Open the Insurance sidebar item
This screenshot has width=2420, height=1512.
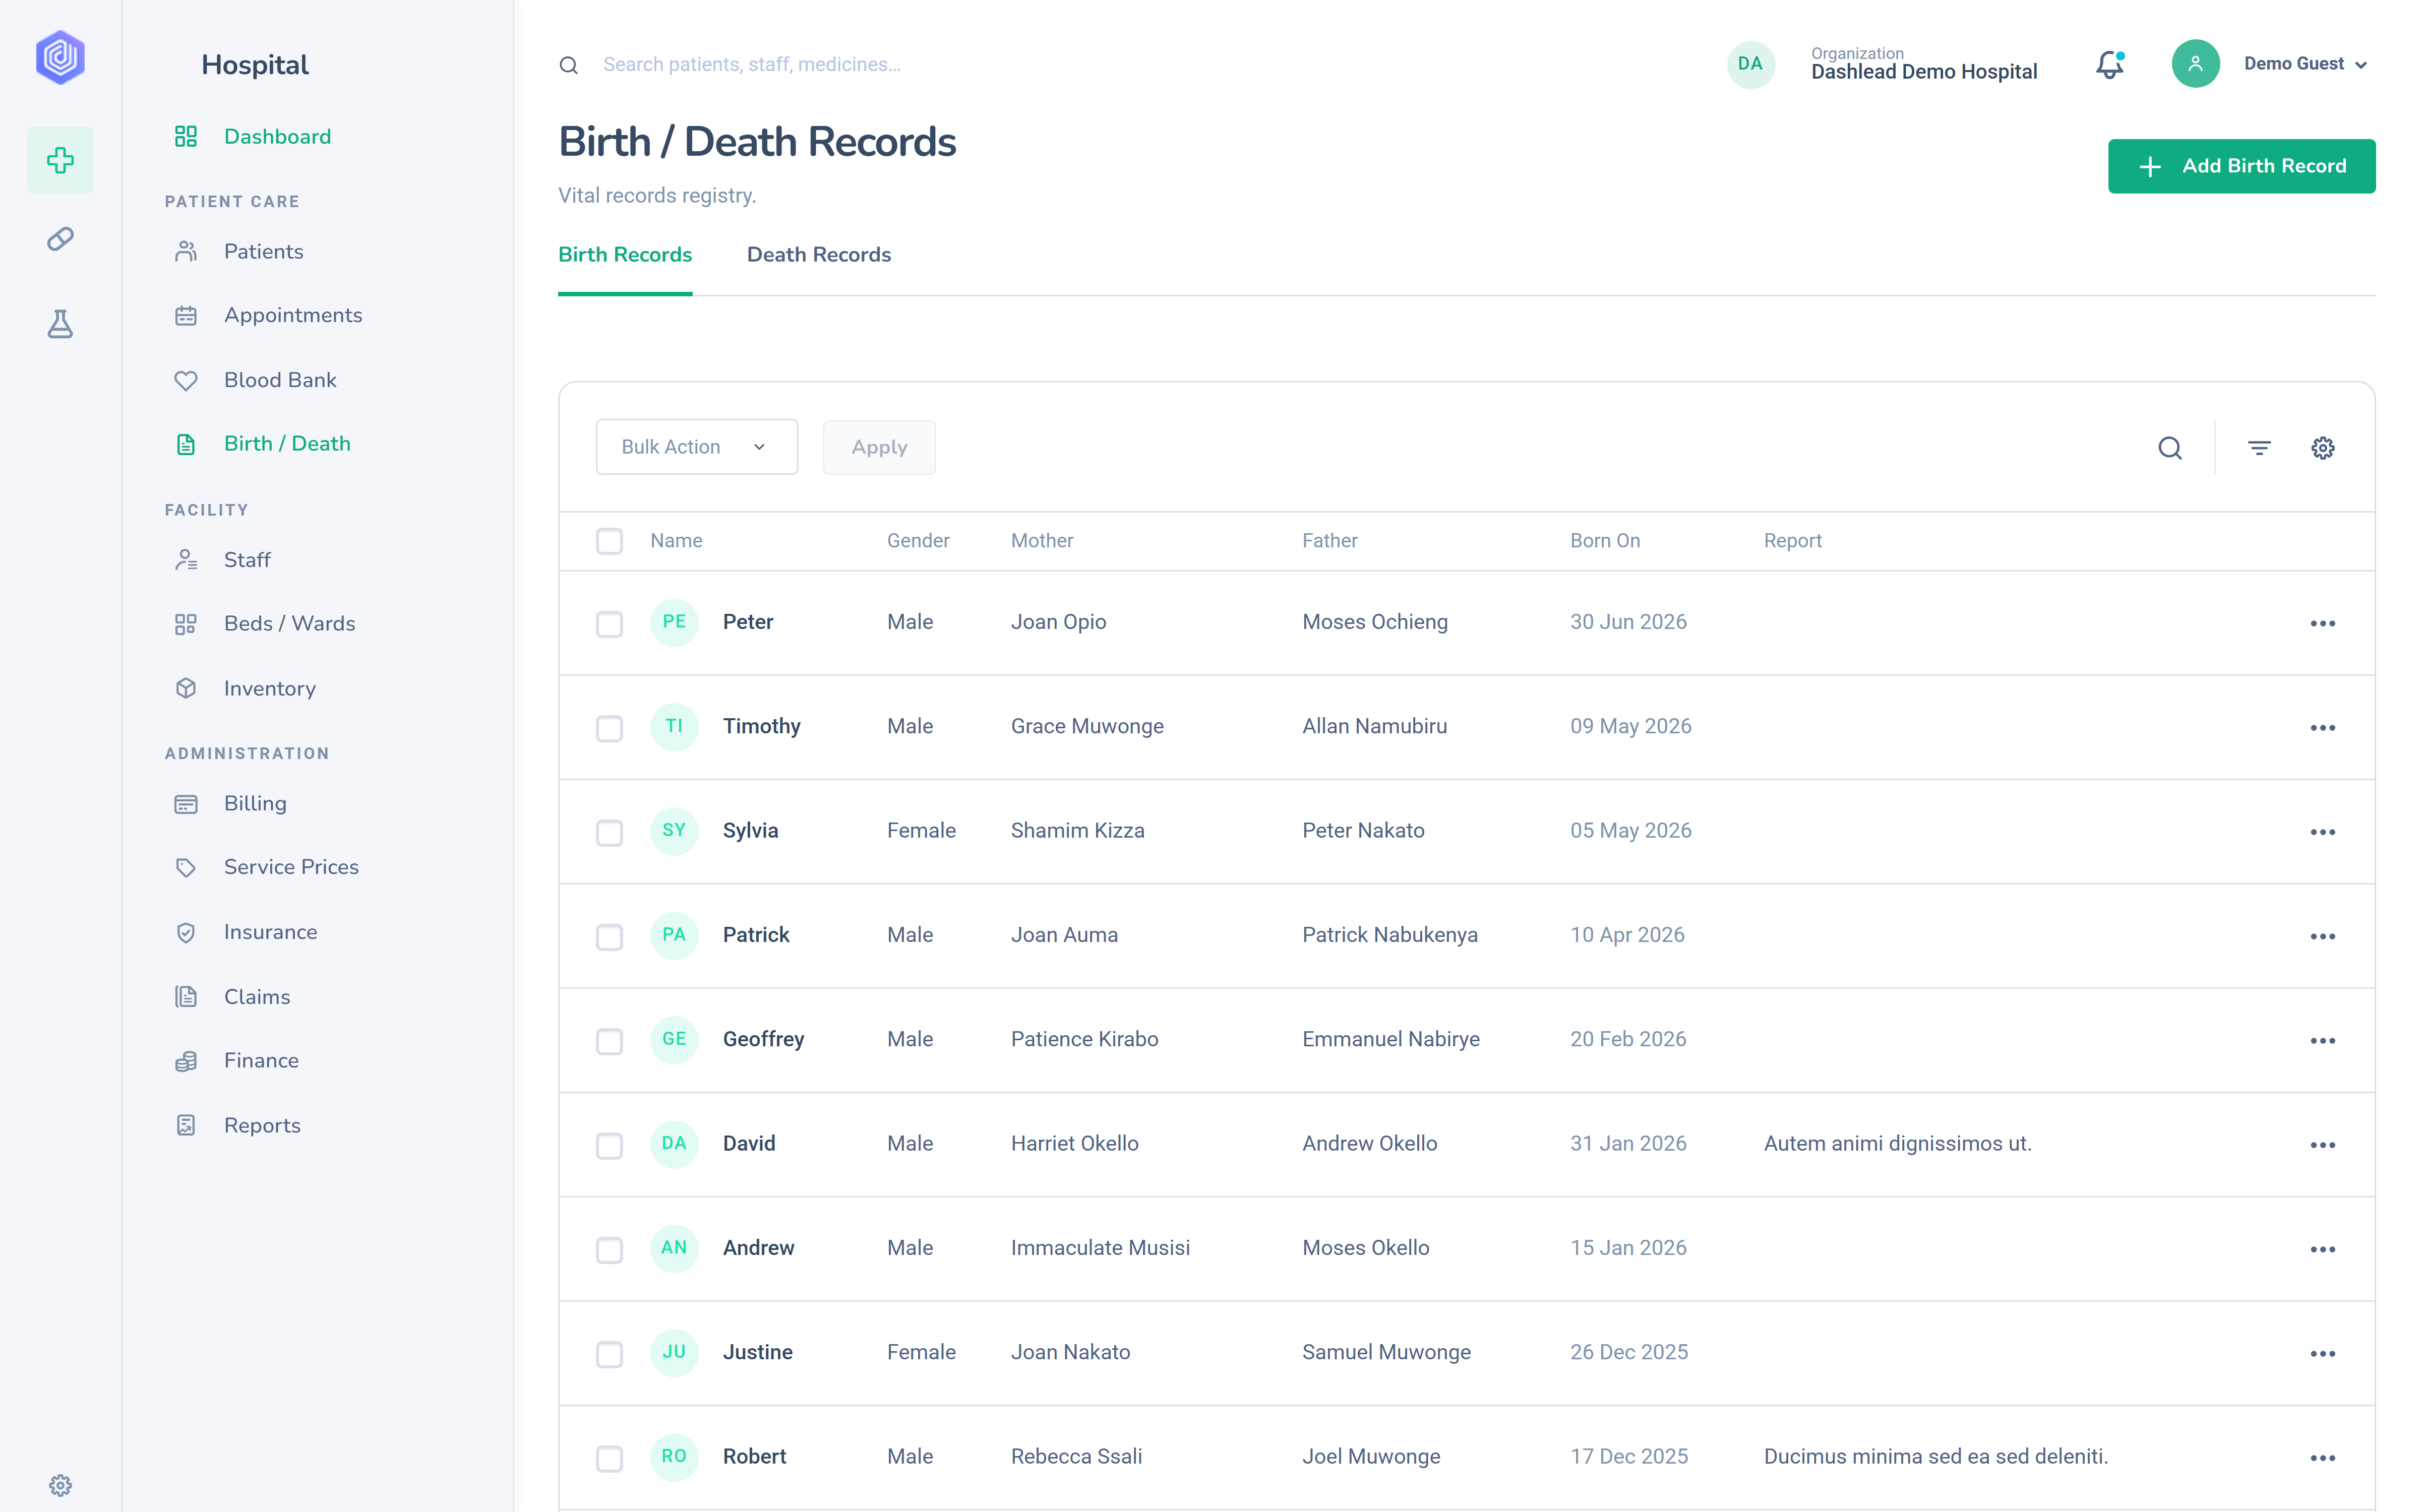[x=270, y=931]
